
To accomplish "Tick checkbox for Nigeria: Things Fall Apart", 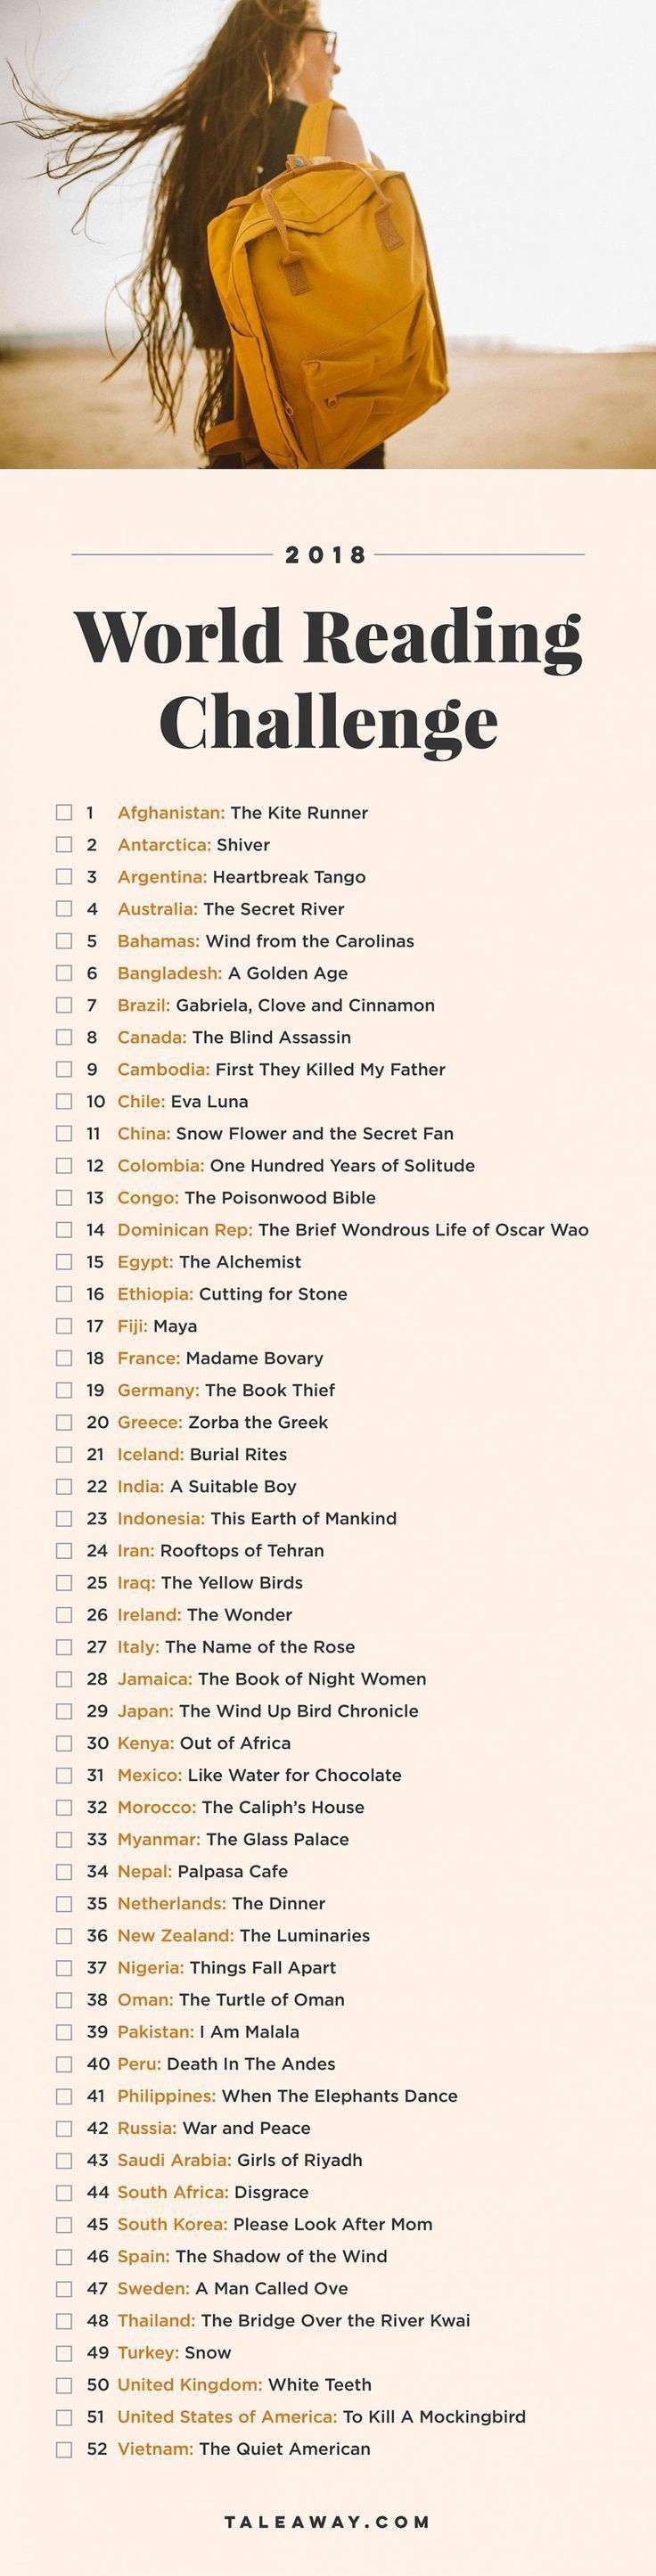I will [x=64, y=1967].
